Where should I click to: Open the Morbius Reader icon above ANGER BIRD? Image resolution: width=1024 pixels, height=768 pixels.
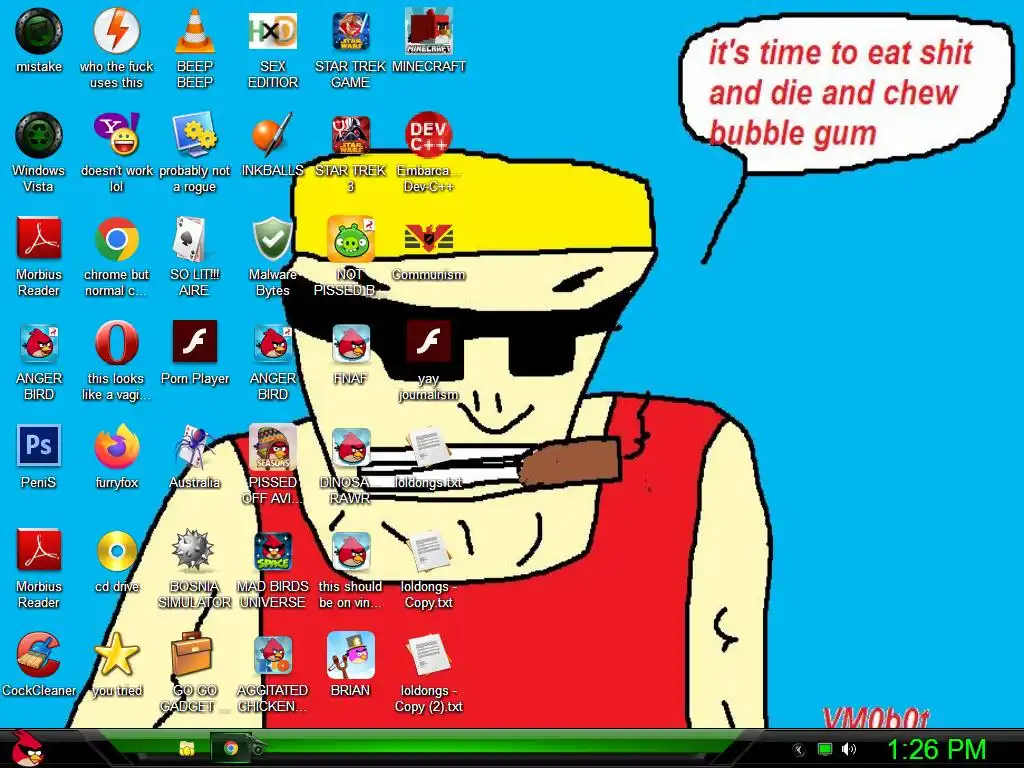39,240
